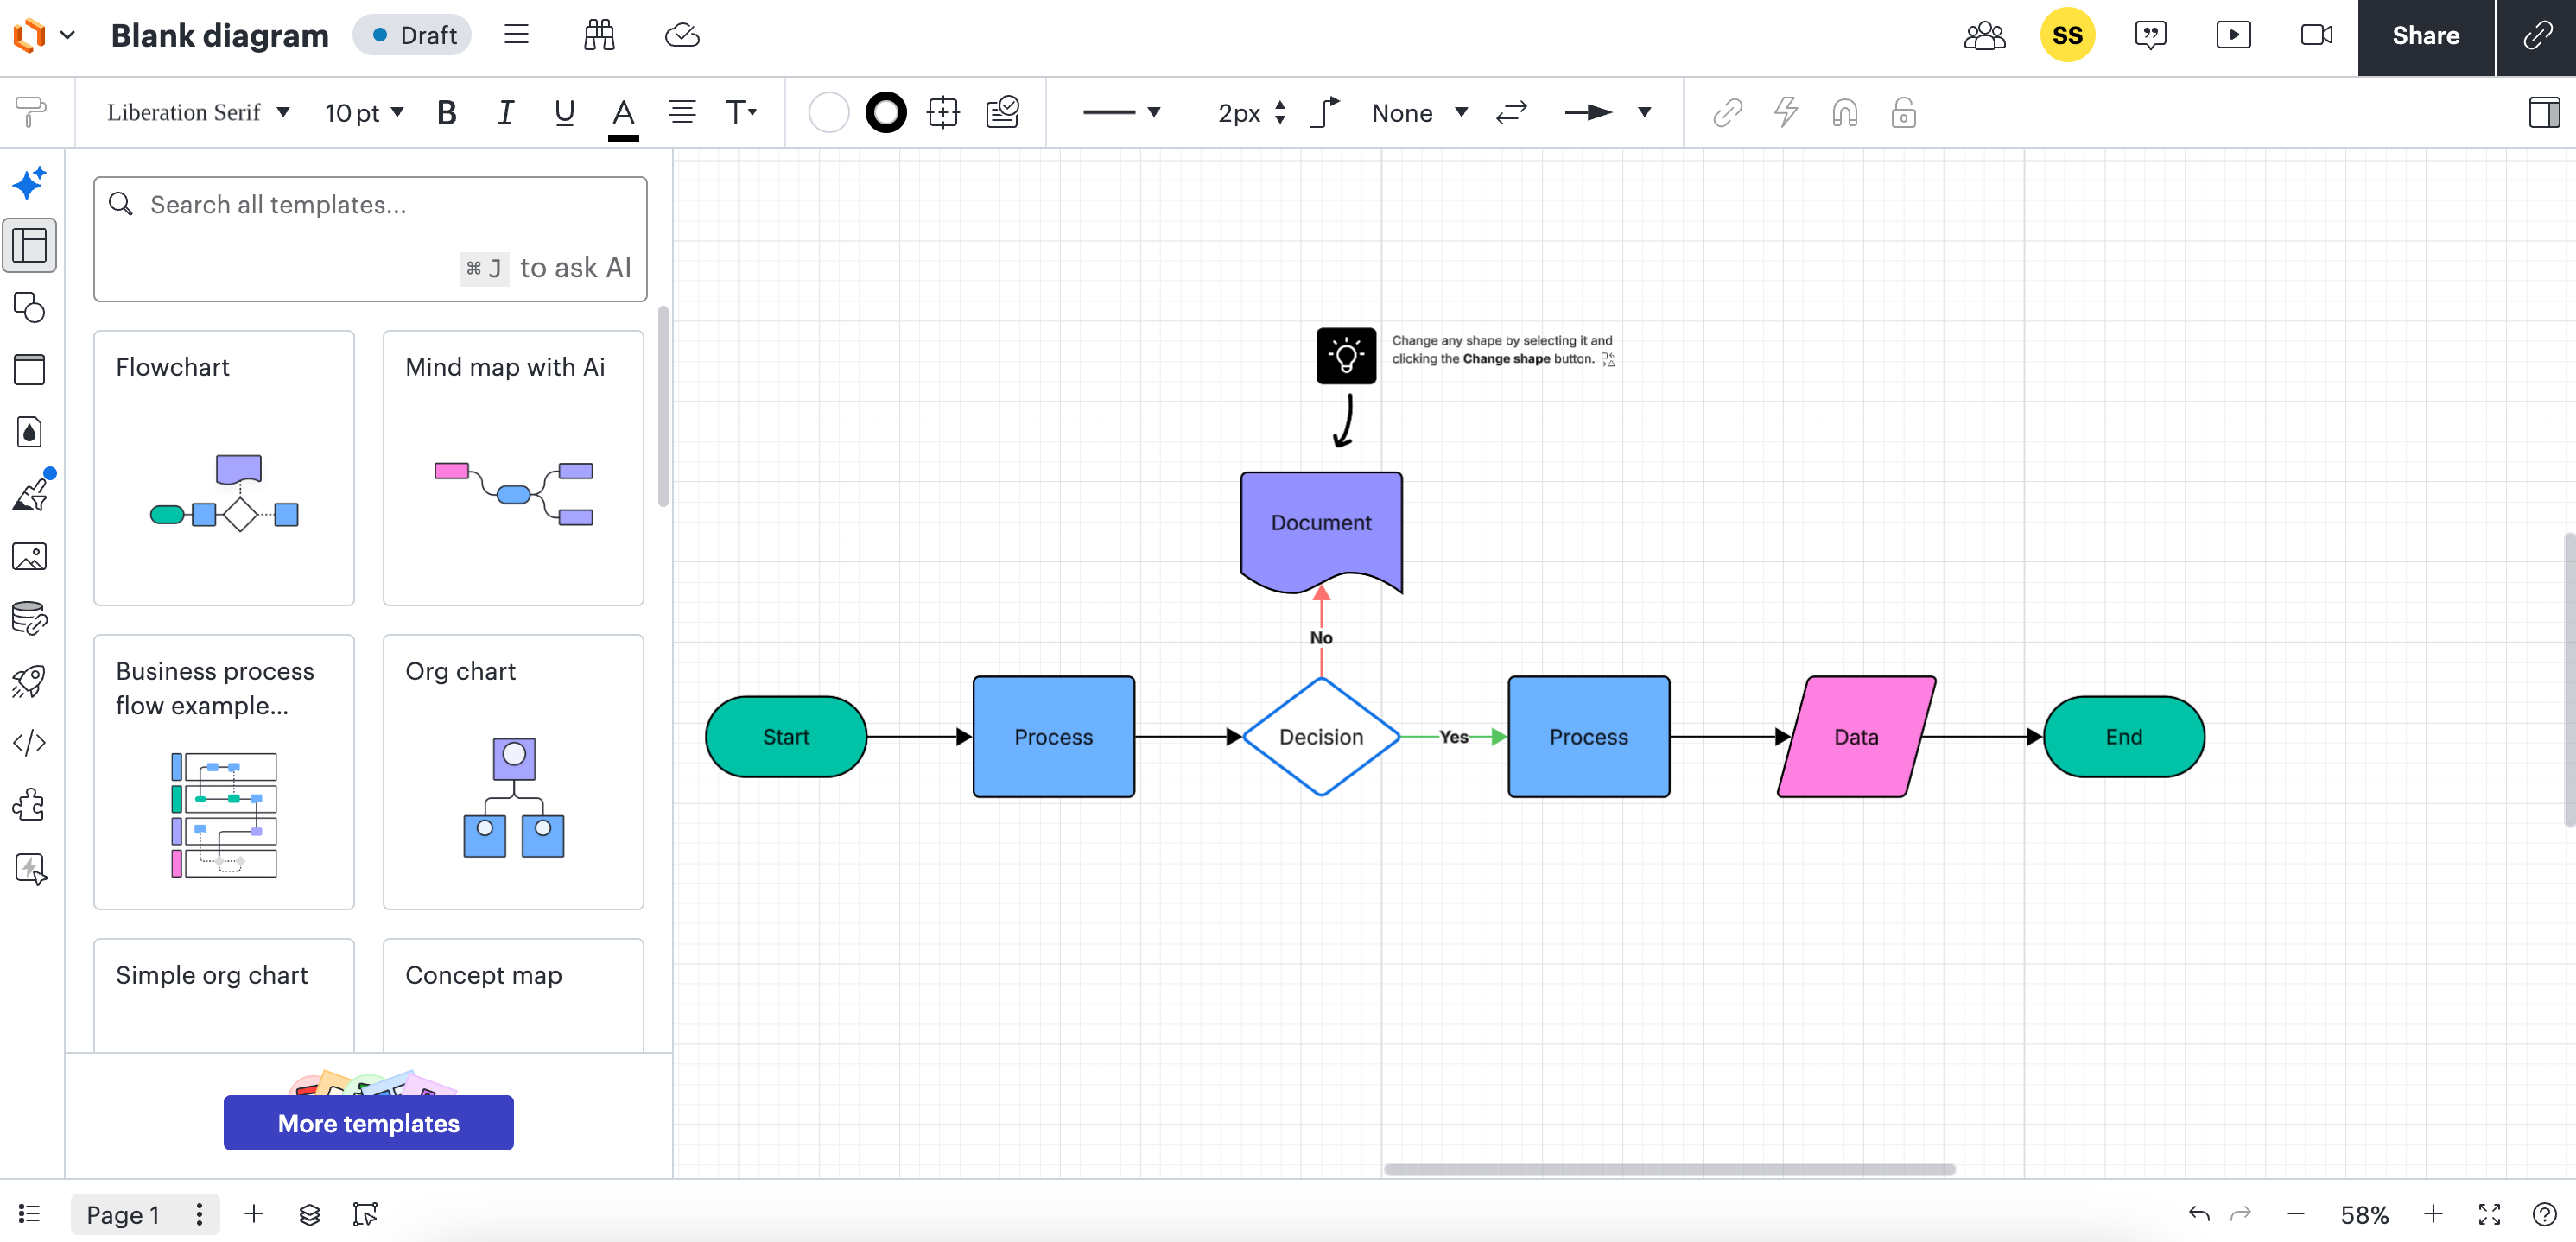This screenshot has width=2576, height=1242.
Task: Open the Draft status dropdown
Action: tap(413, 35)
